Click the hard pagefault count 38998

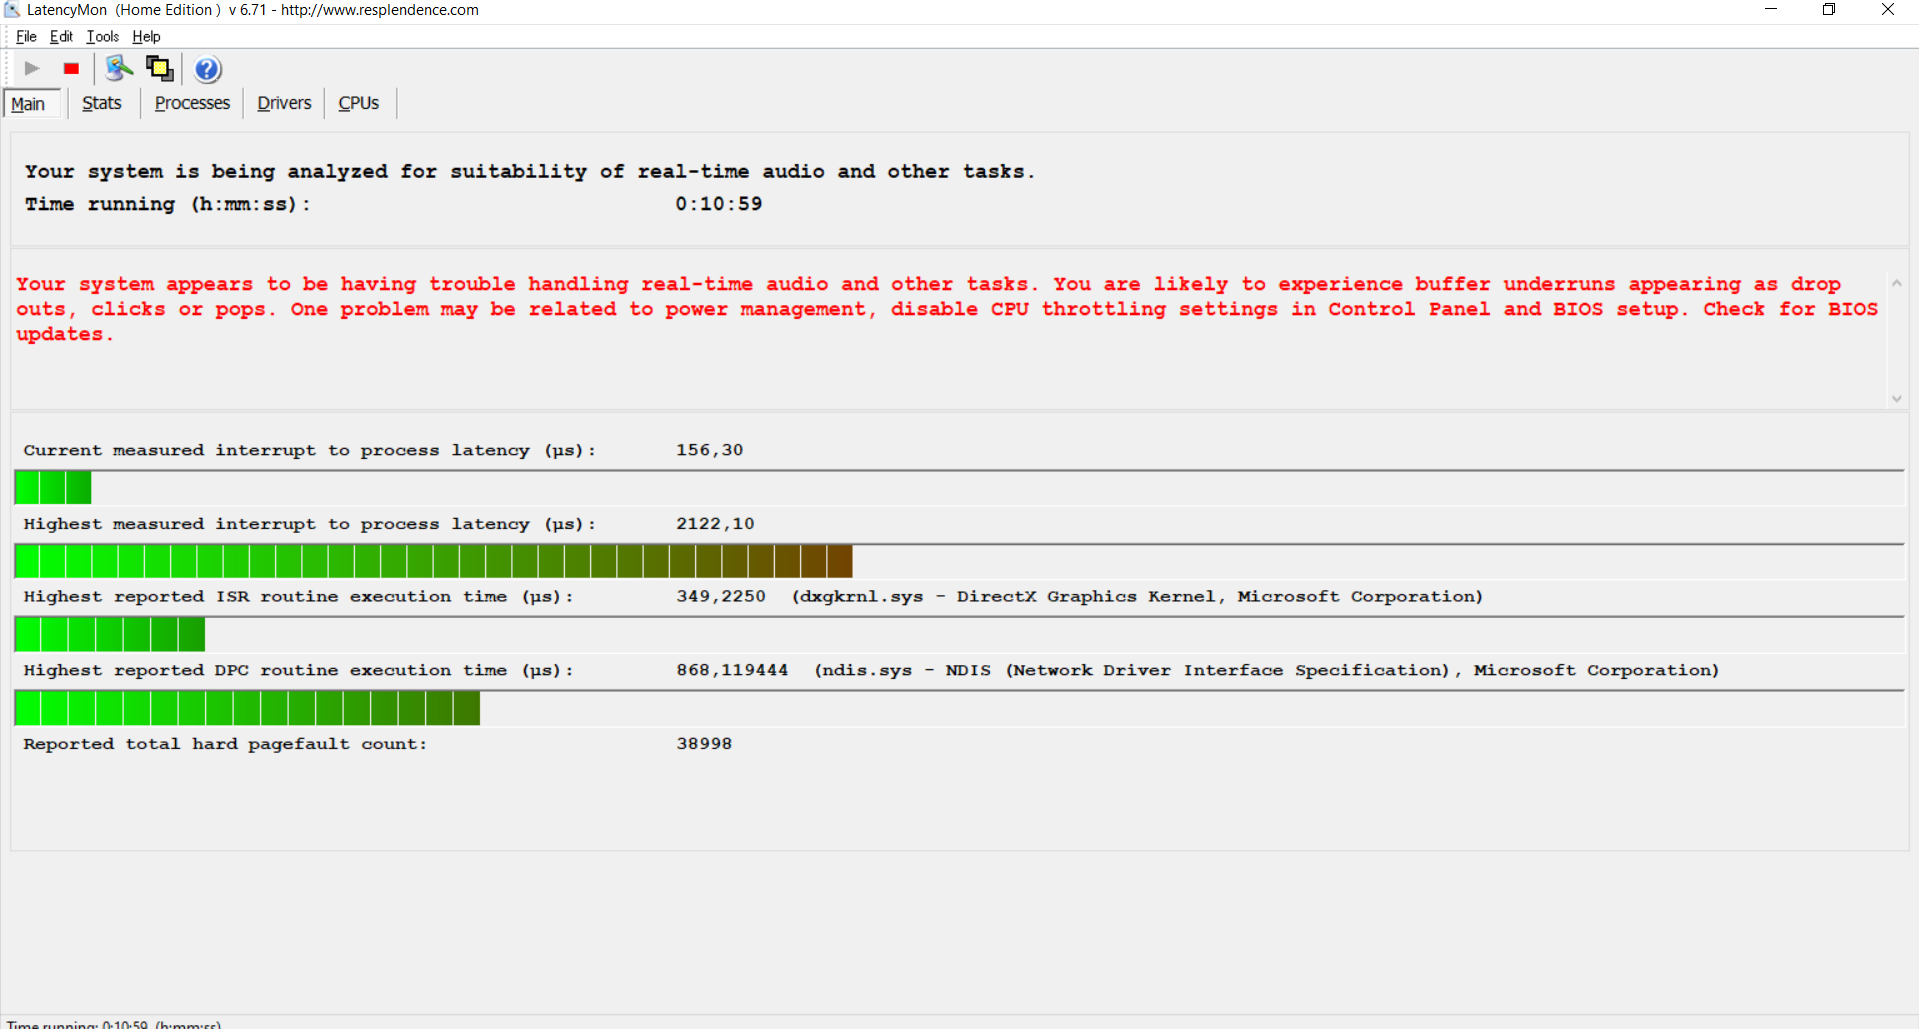(x=704, y=744)
